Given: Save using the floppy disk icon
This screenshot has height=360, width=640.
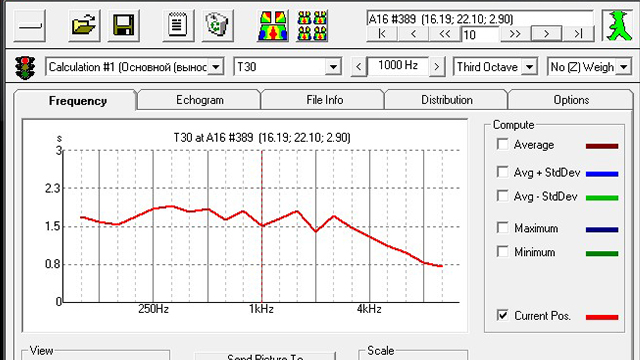Looking at the screenshot, I should [124, 25].
